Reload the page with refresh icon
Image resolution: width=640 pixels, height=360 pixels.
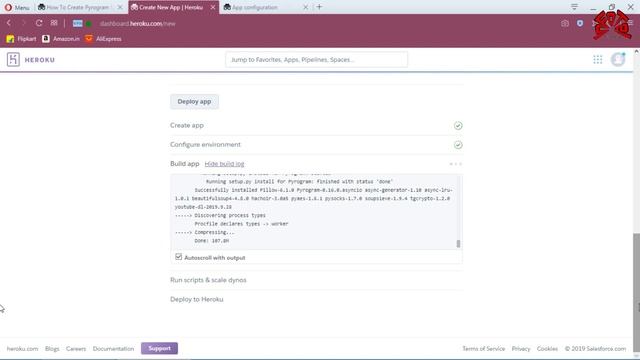coord(39,23)
